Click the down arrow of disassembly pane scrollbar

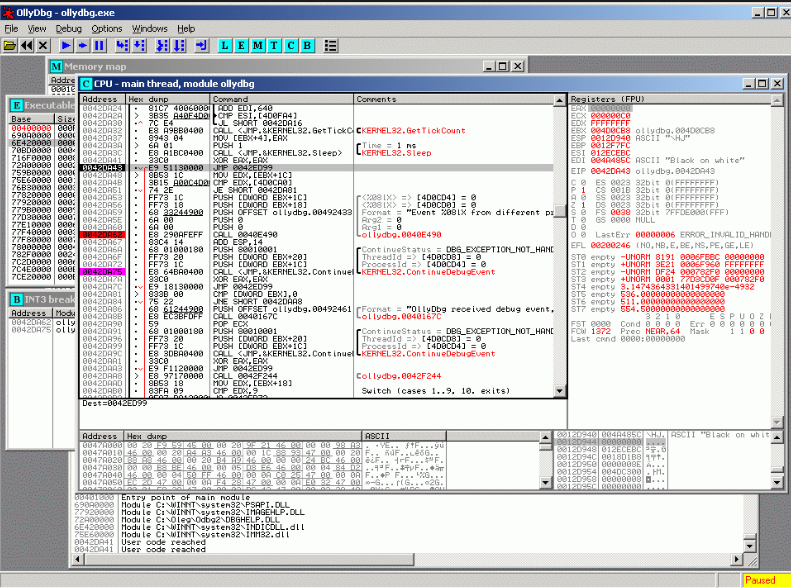(559, 391)
